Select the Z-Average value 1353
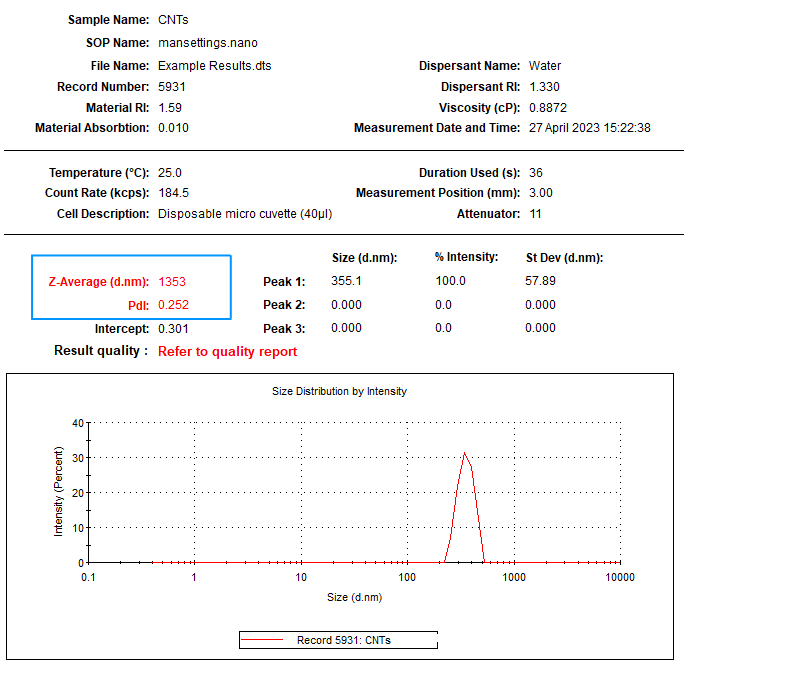 pos(172,281)
